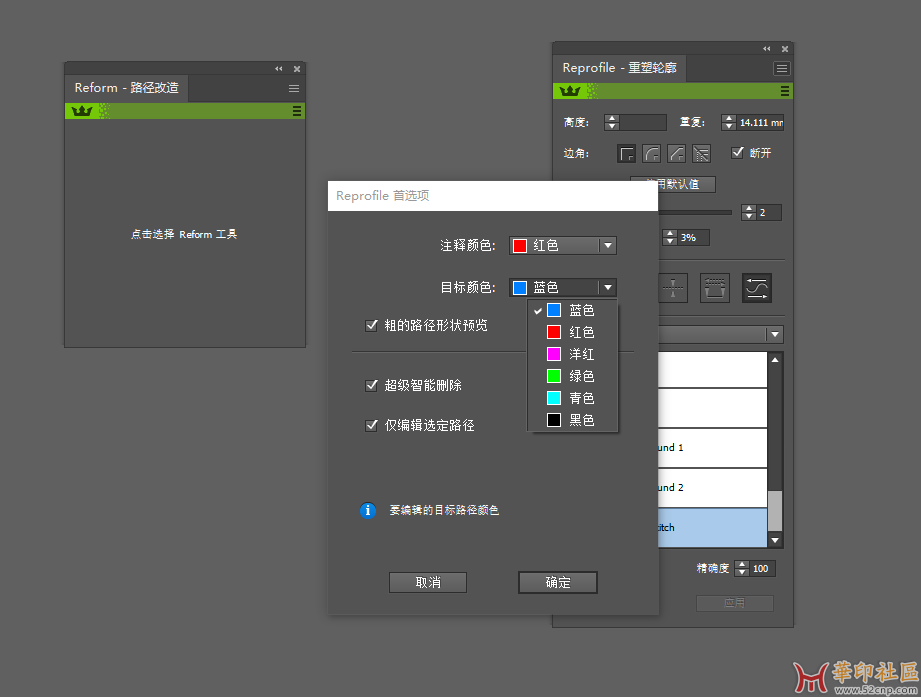This screenshot has height=697, width=921.
Task: Close the 目标颜色 dropdown via its arrow
Action: coord(608,287)
